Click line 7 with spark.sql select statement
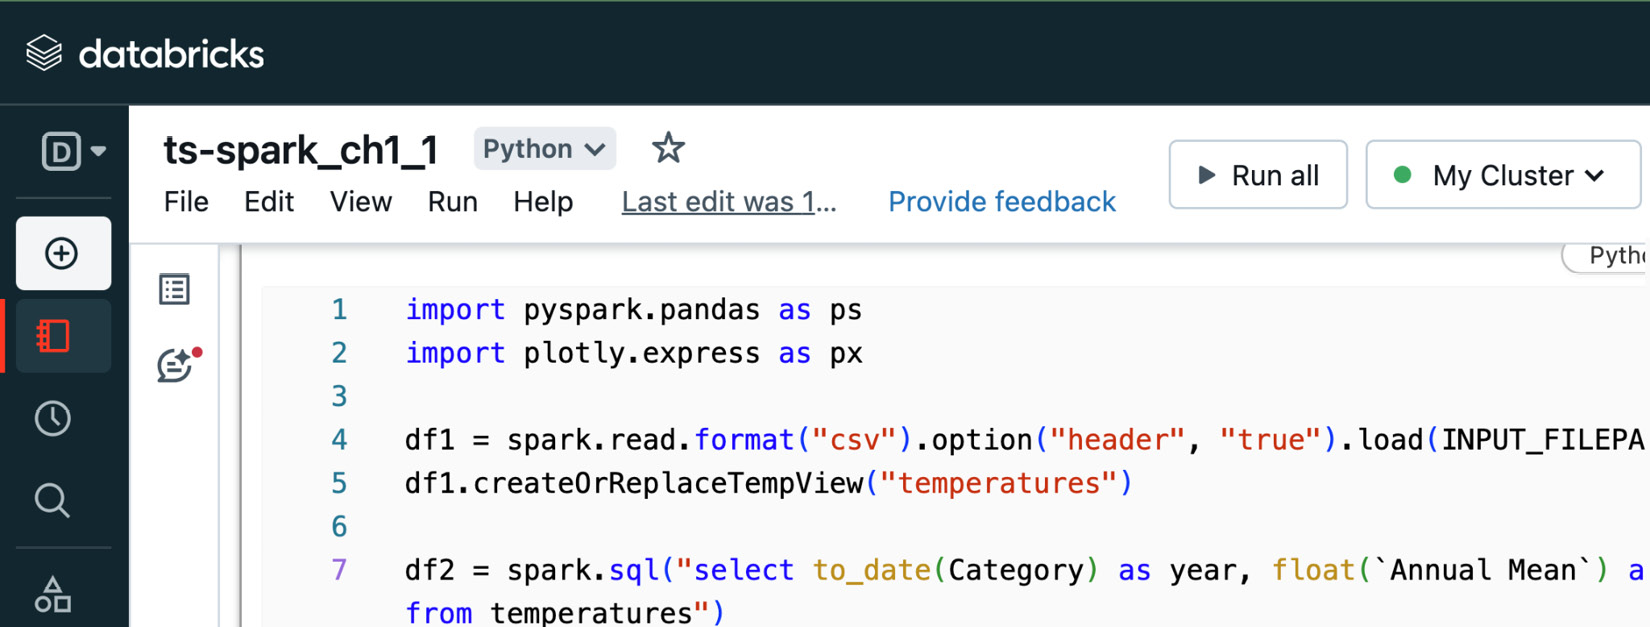Viewport: 1650px width, 627px height. point(1024,570)
